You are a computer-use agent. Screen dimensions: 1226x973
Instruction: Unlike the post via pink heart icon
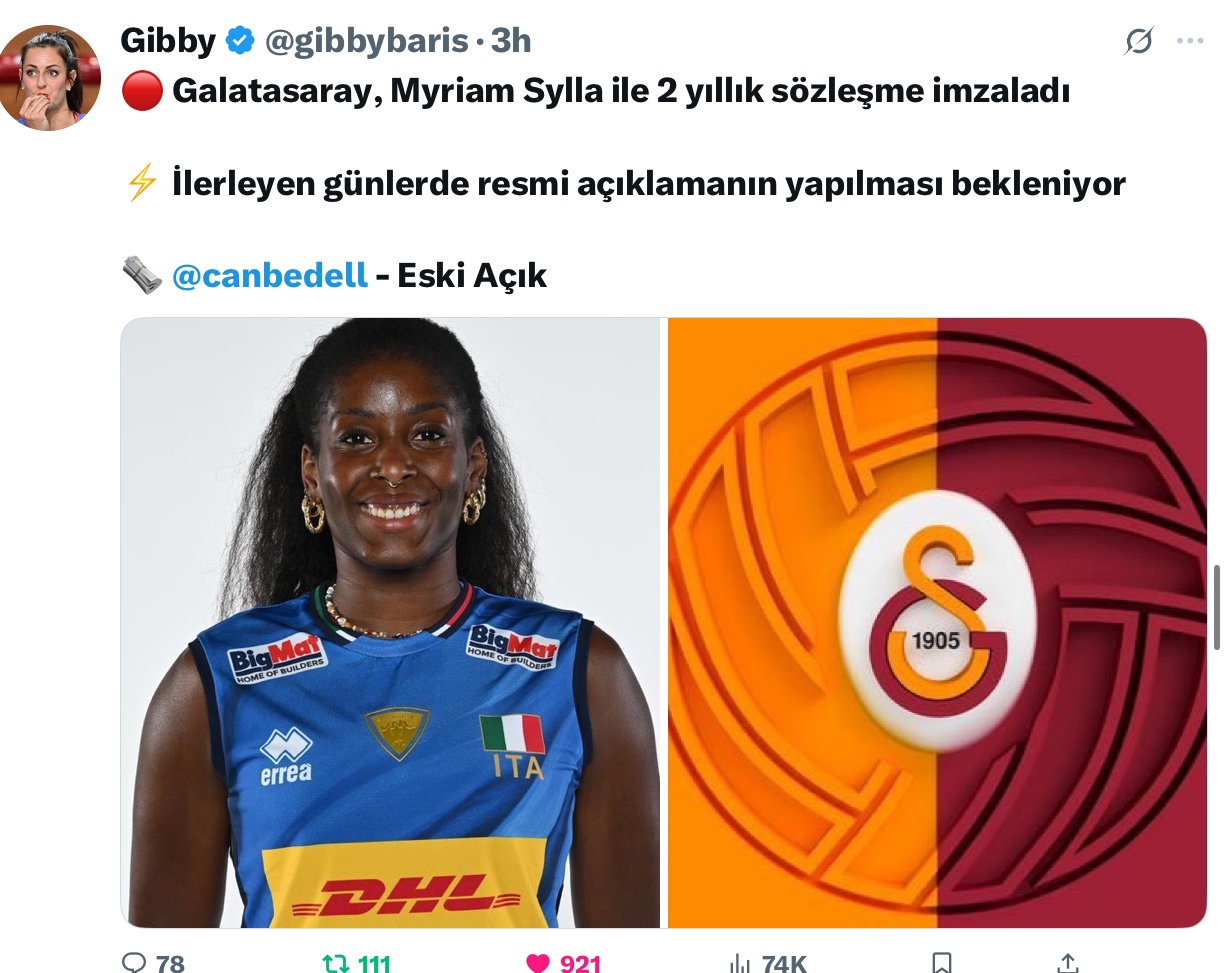click(x=538, y=963)
